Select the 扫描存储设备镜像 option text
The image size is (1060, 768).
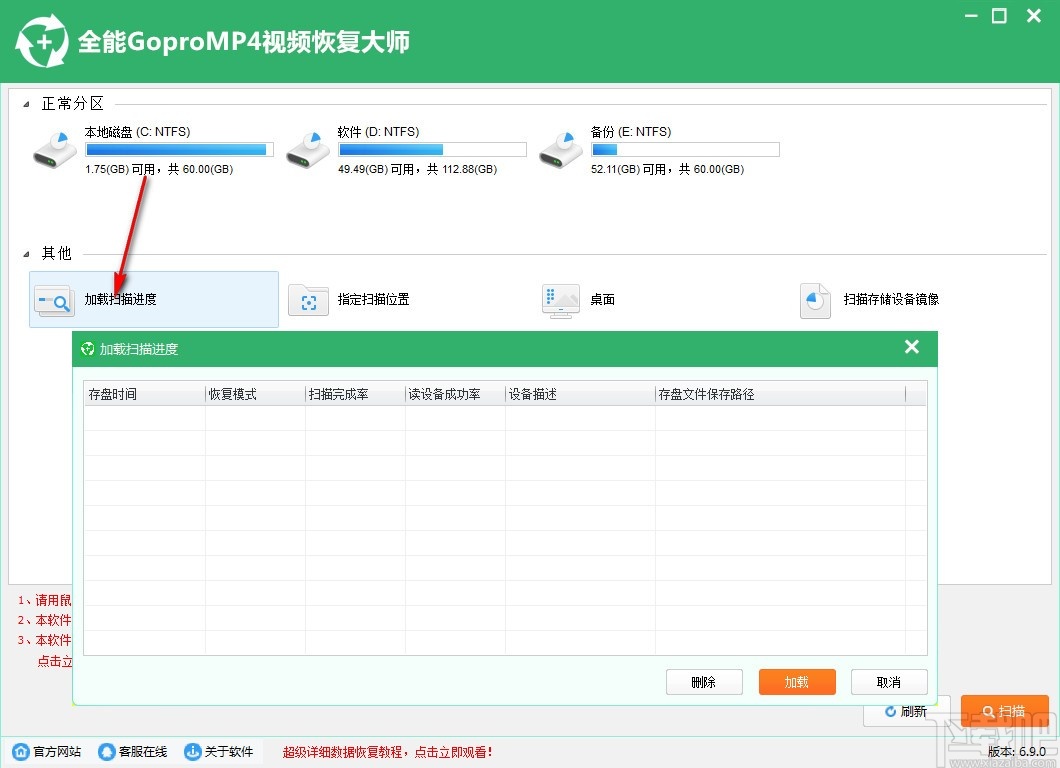click(x=891, y=299)
